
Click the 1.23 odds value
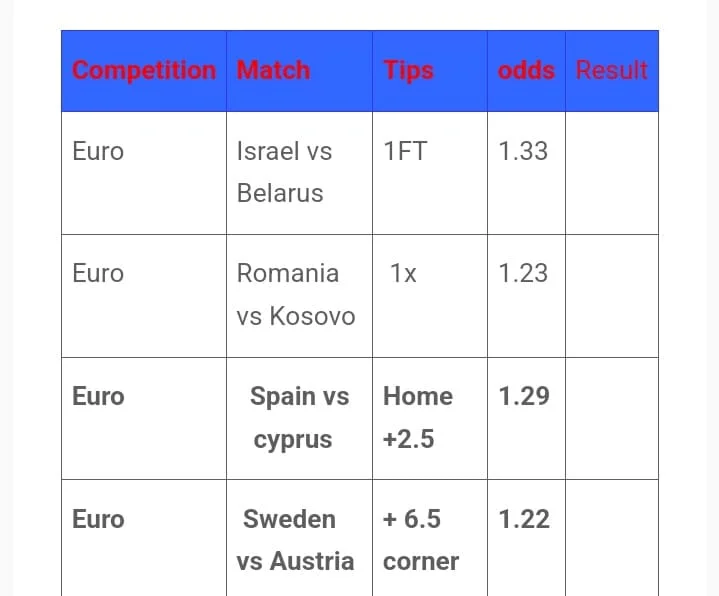tap(523, 273)
